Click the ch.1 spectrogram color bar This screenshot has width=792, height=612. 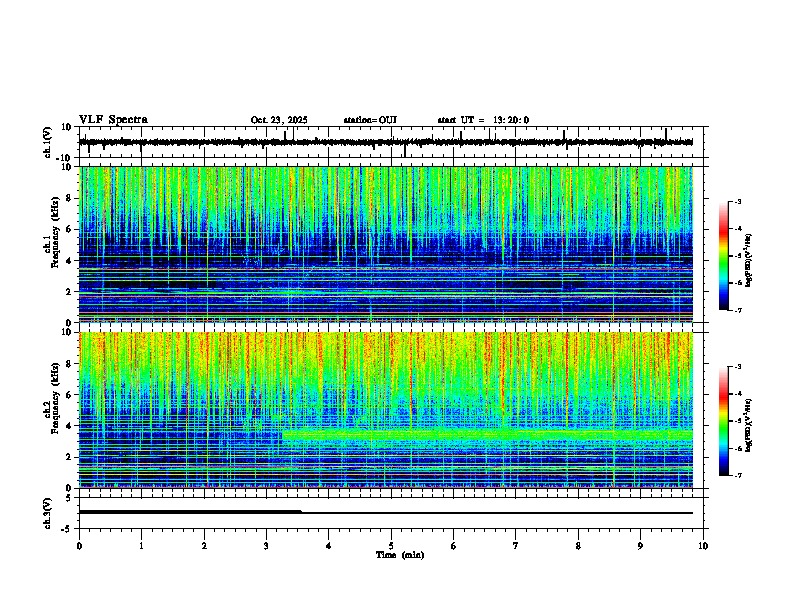(724, 256)
